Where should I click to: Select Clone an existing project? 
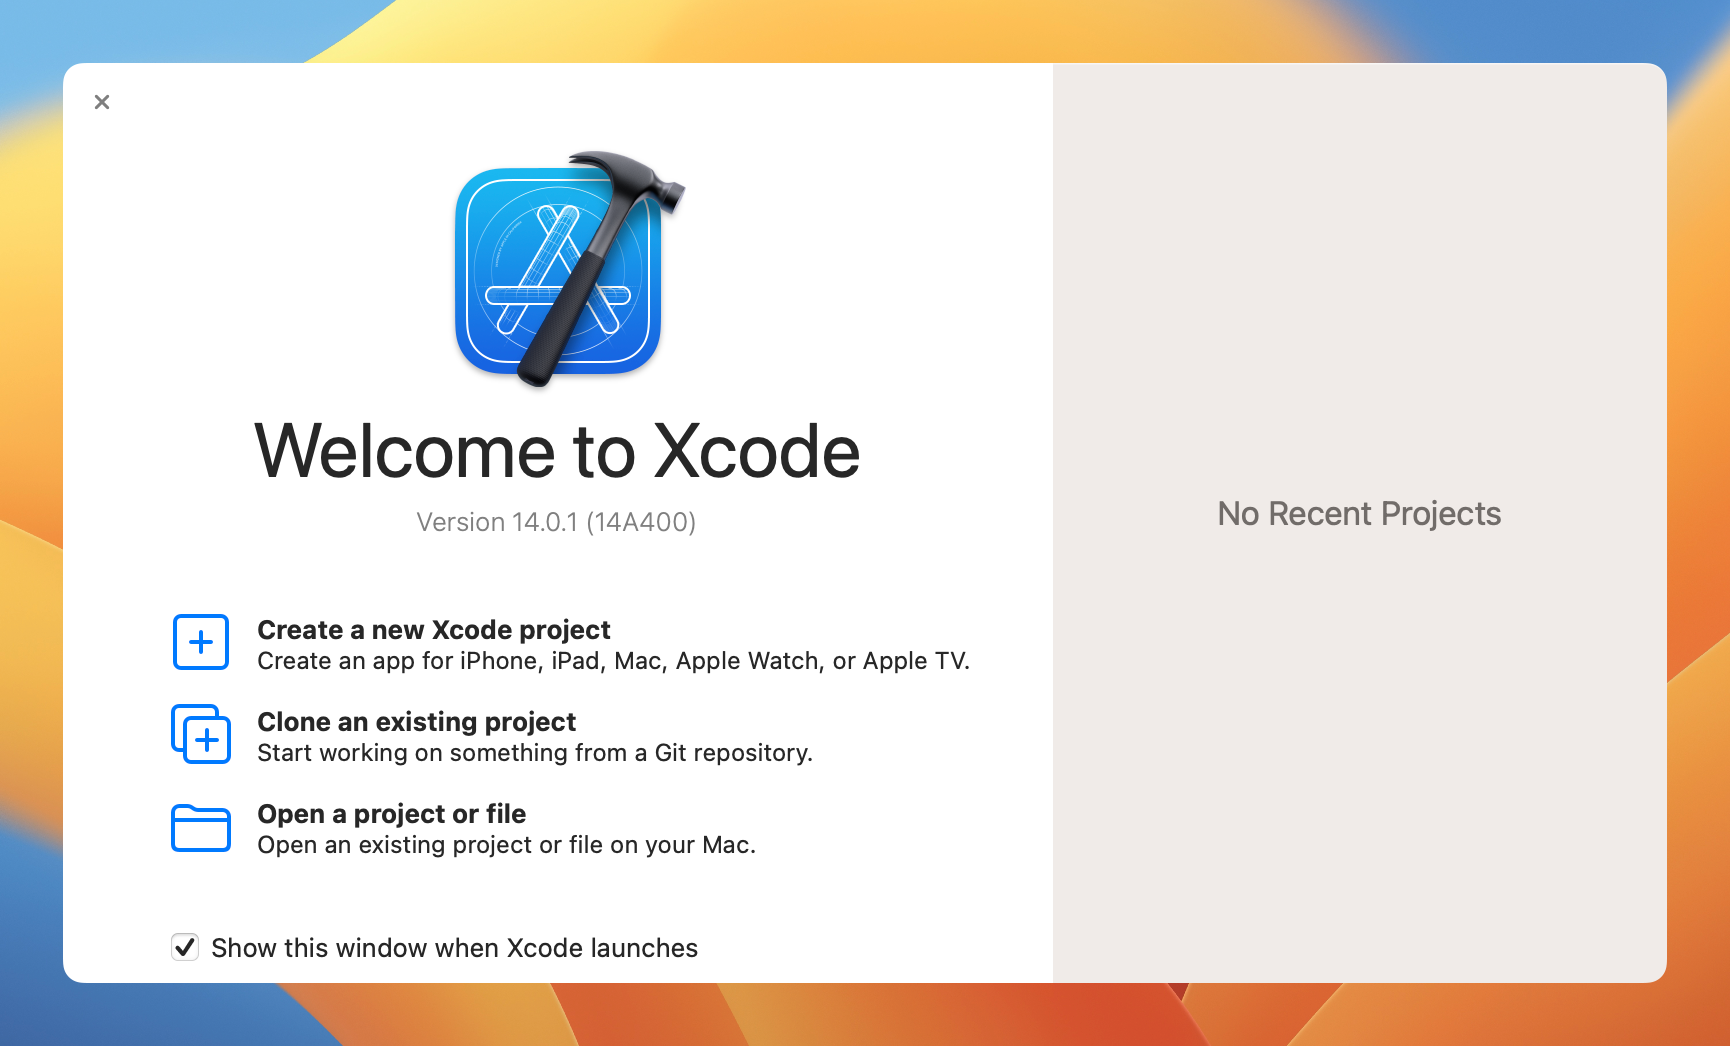pyautogui.click(x=416, y=722)
